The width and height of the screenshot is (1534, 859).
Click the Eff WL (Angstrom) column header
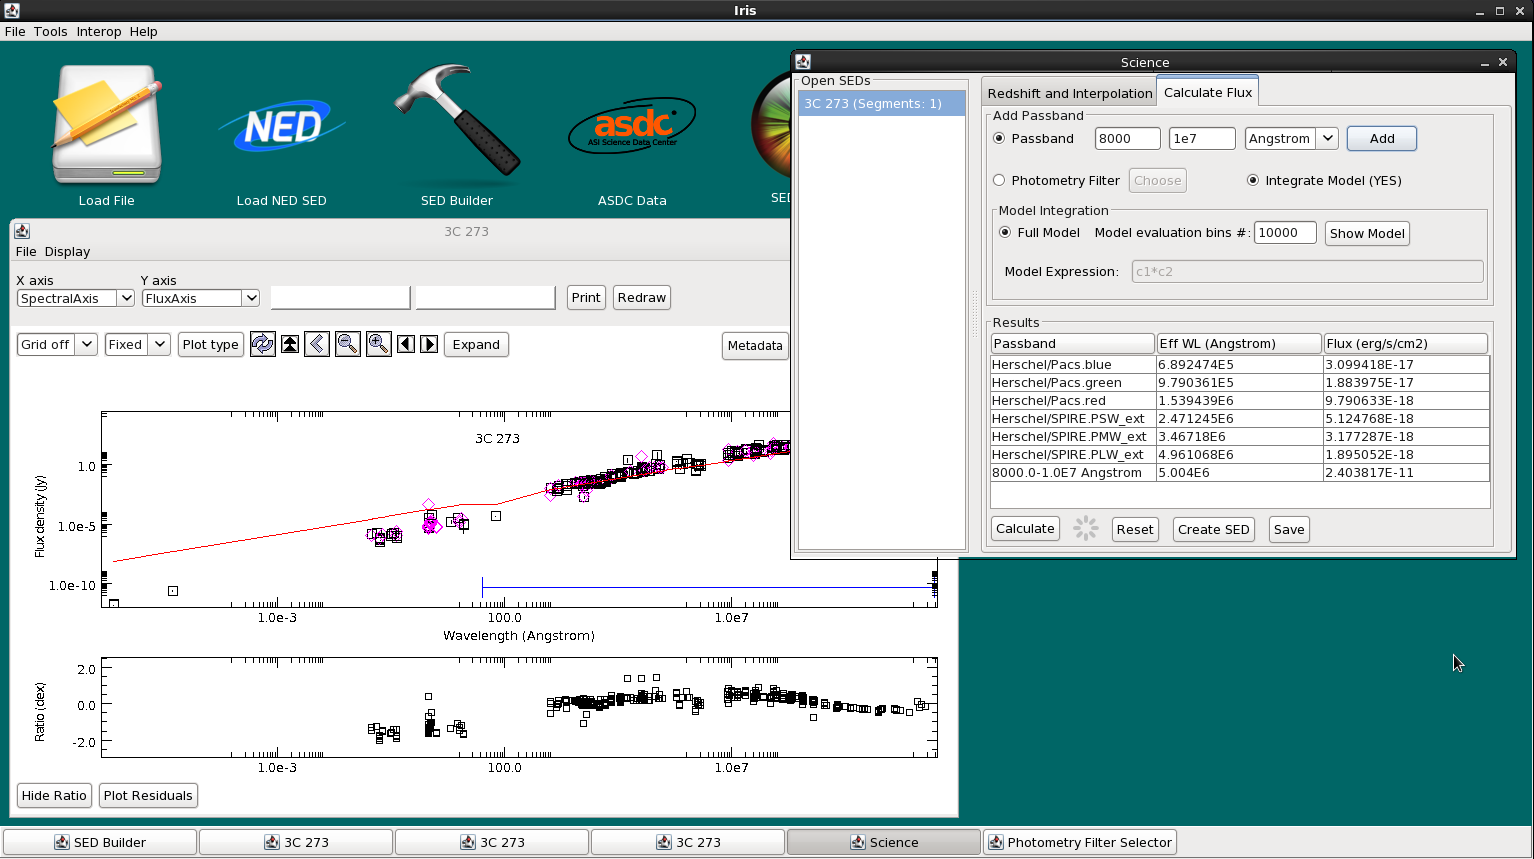tap(1239, 344)
